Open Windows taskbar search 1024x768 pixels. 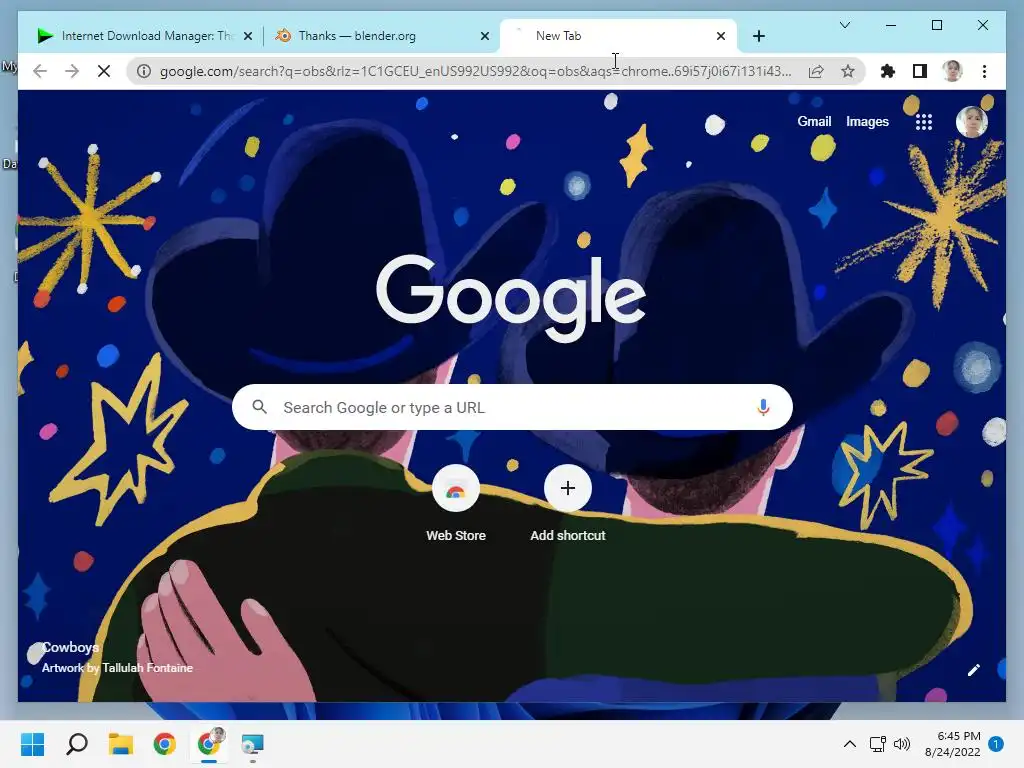77,744
